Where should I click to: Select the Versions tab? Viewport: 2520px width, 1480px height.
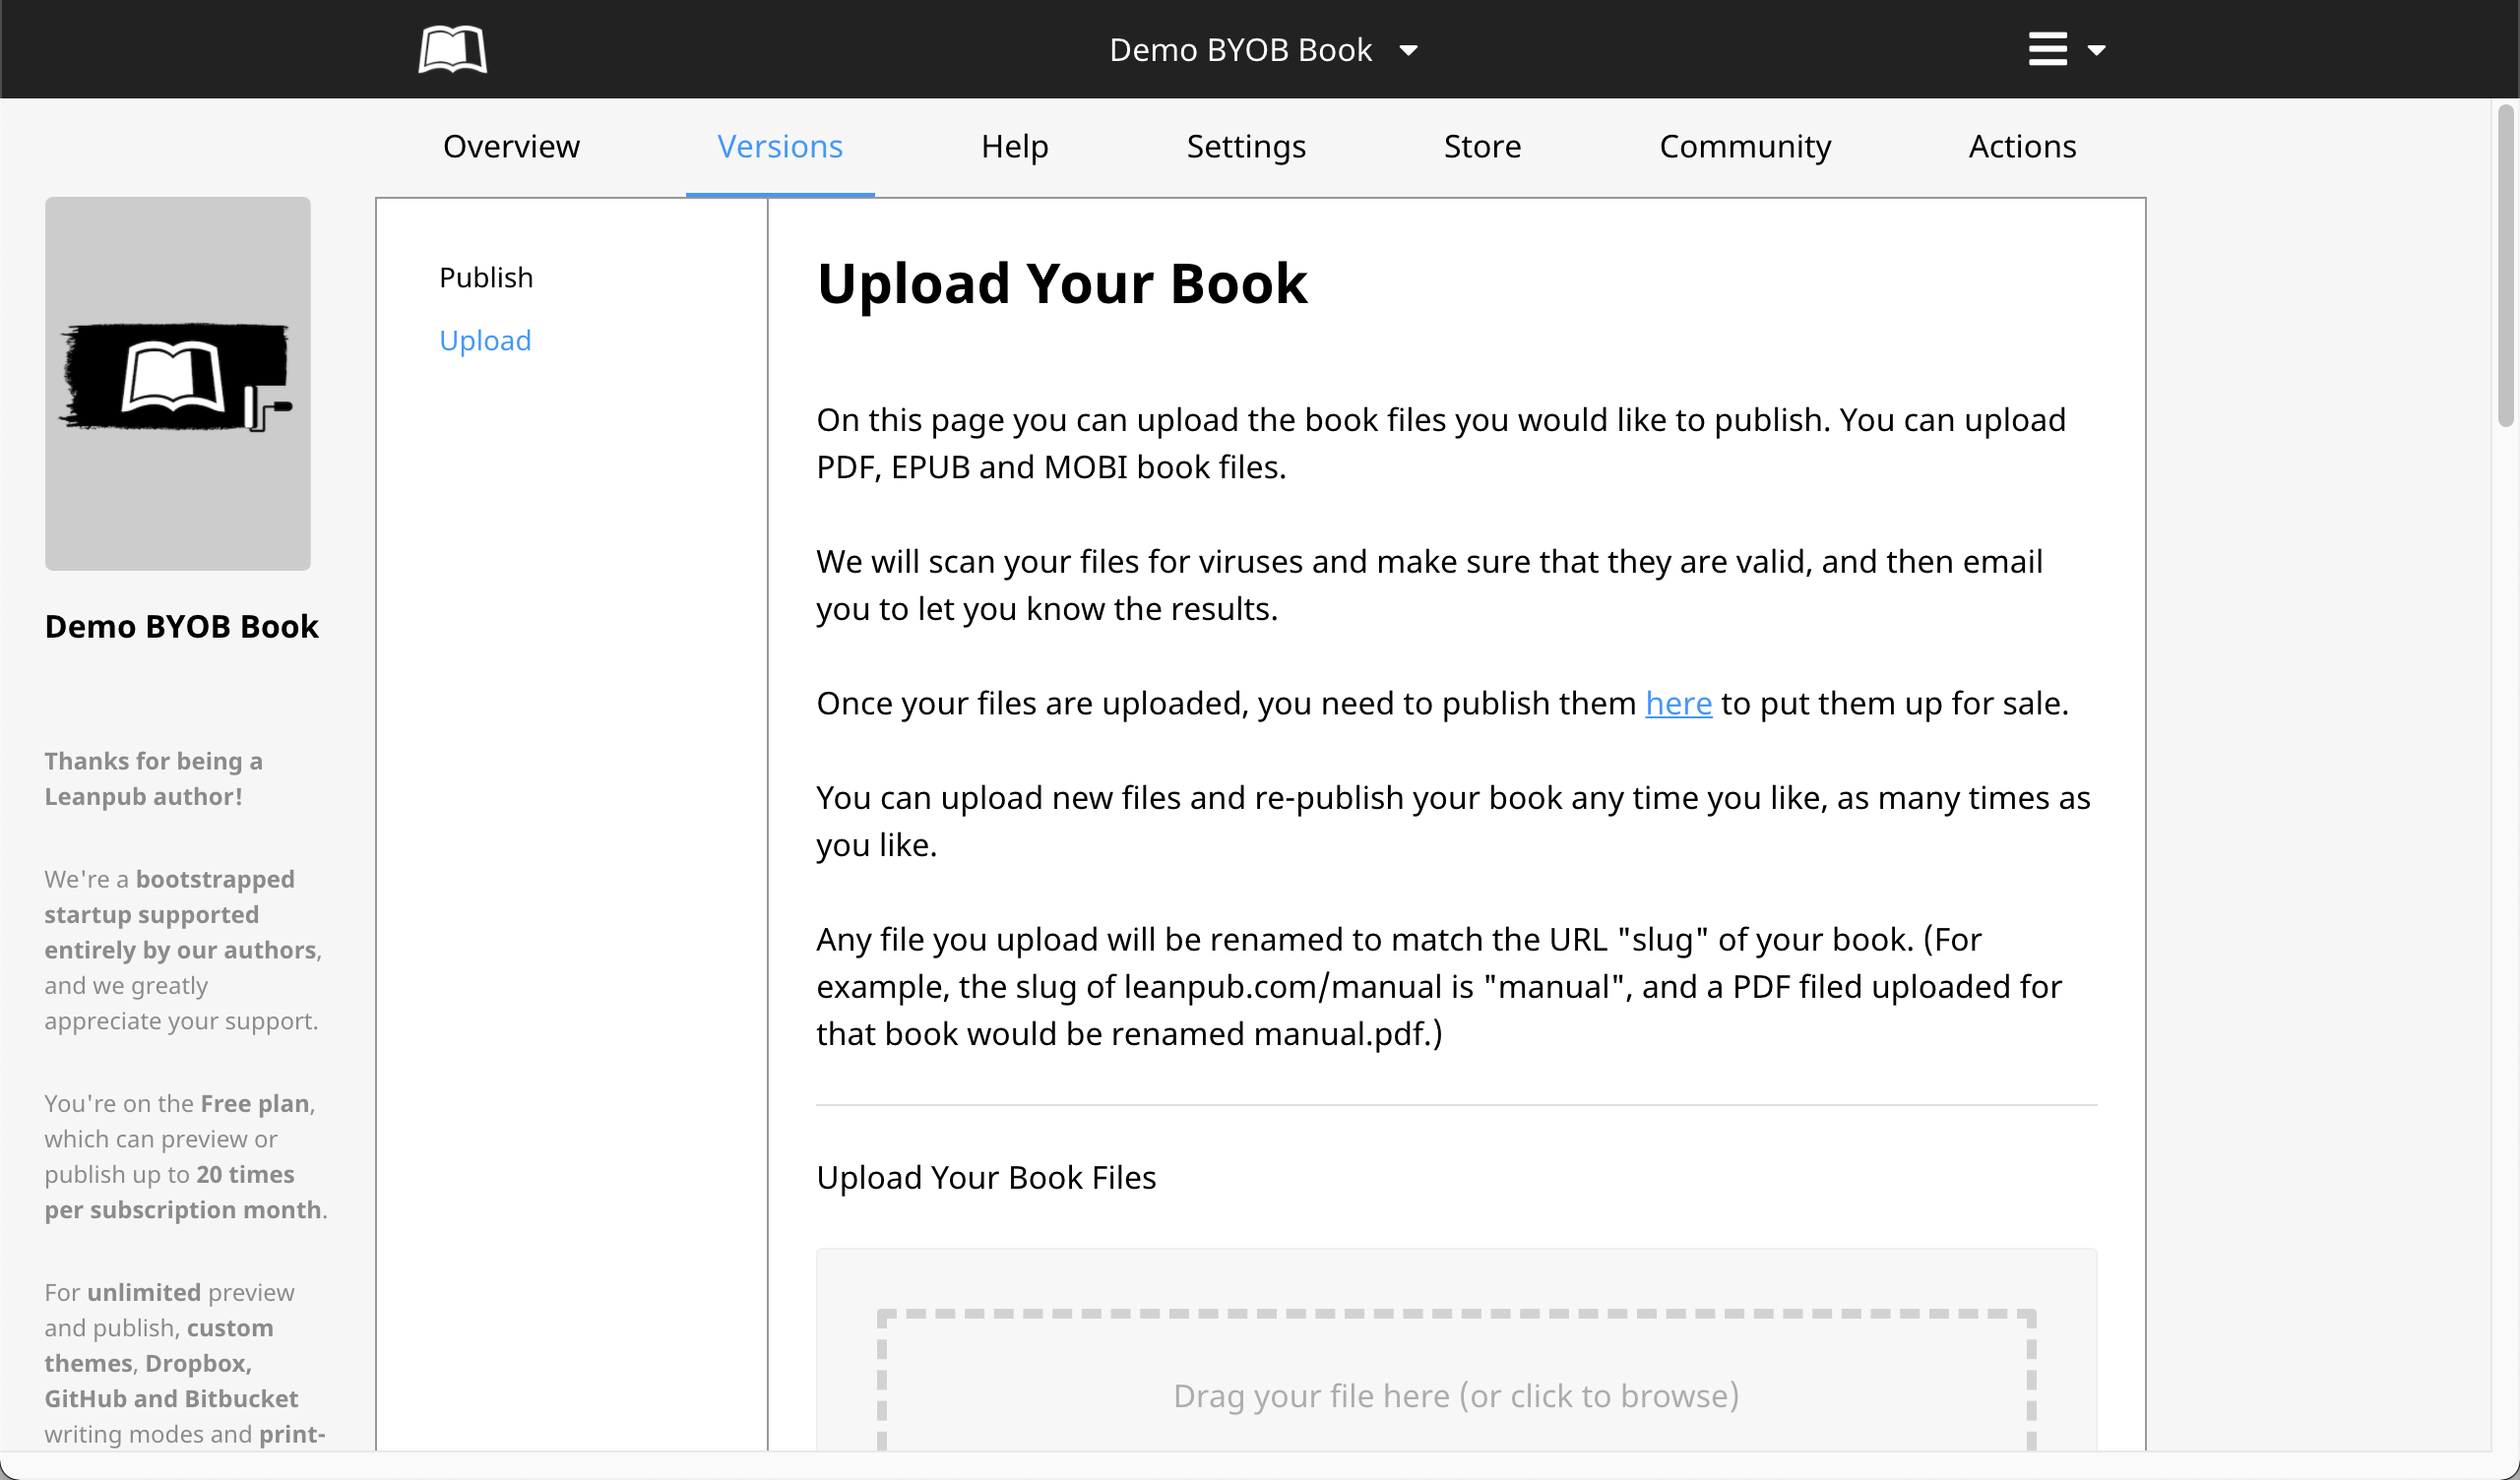click(780, 146)
